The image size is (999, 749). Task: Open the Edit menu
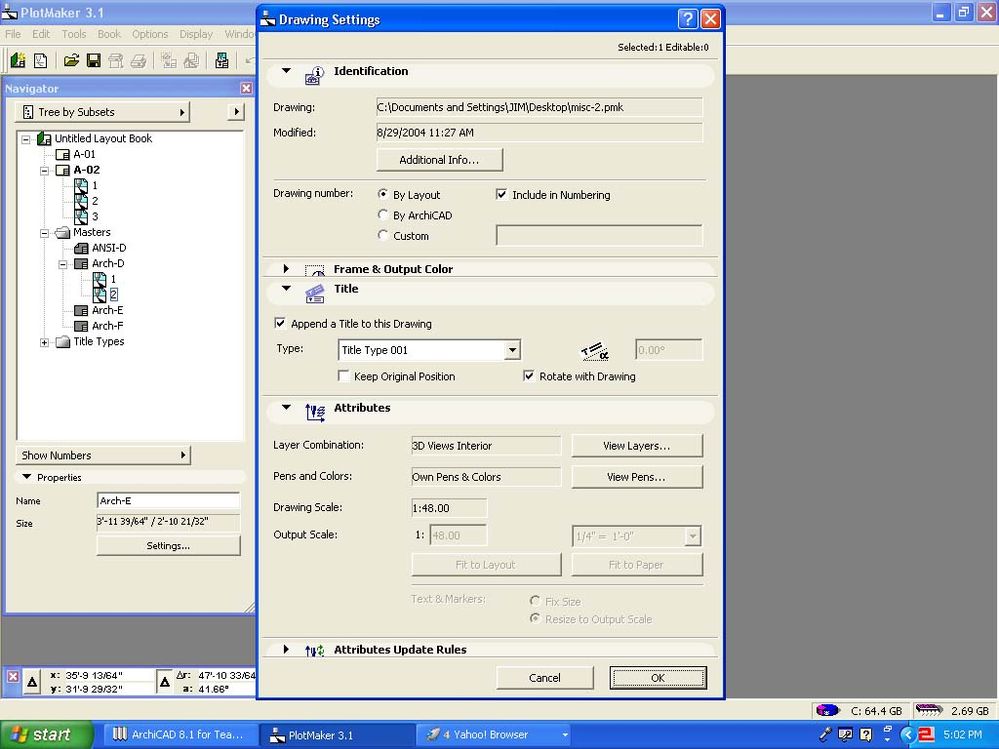(41, 34)
